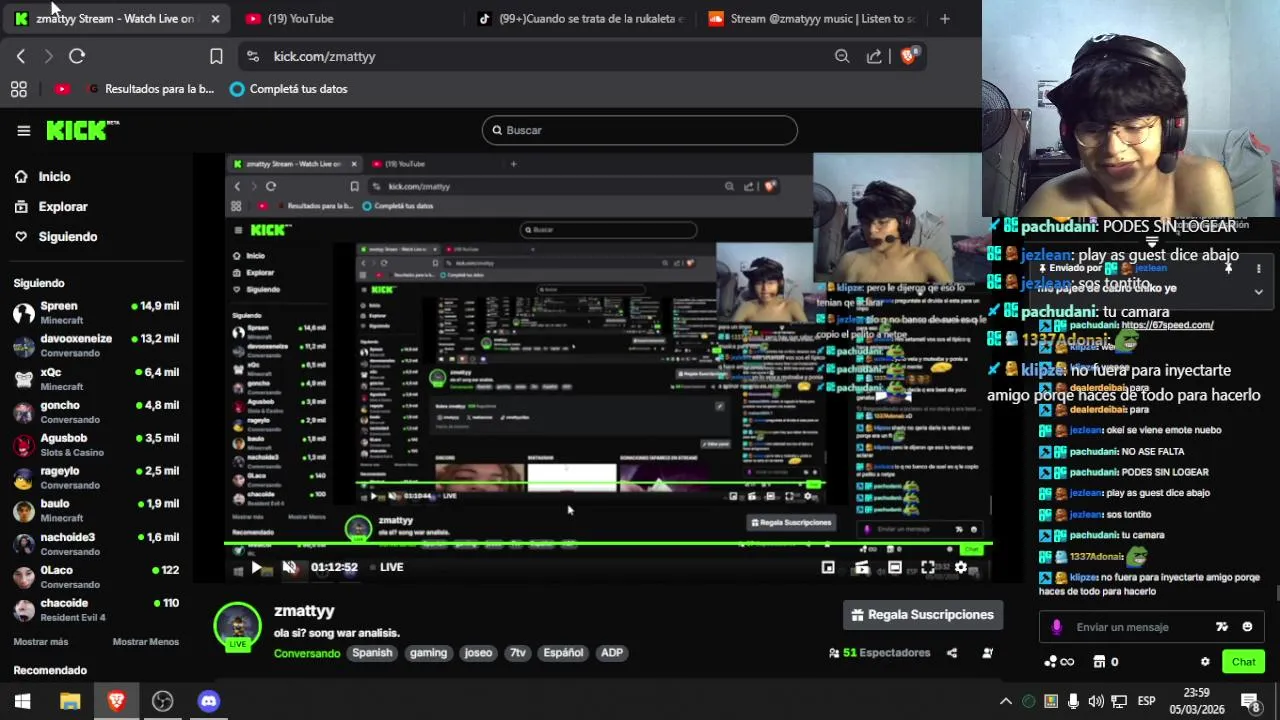Click zmattyy's live avatar
The width and height of the screenshot is (1280, 720).
click(238, 626)
